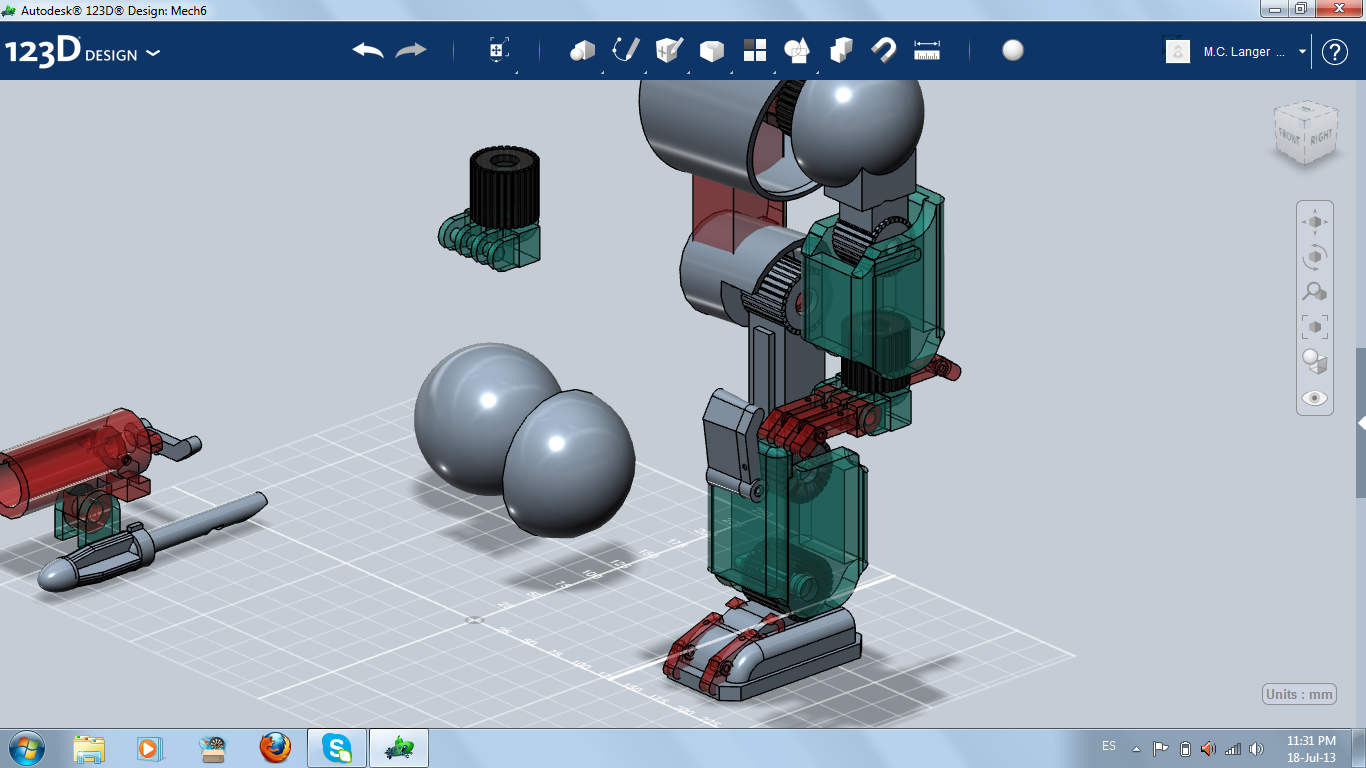Image resolution: width=1366 pixels, height=768 pixels.
Task: Open the Grouping tool menu
Action: click(798, 51)
